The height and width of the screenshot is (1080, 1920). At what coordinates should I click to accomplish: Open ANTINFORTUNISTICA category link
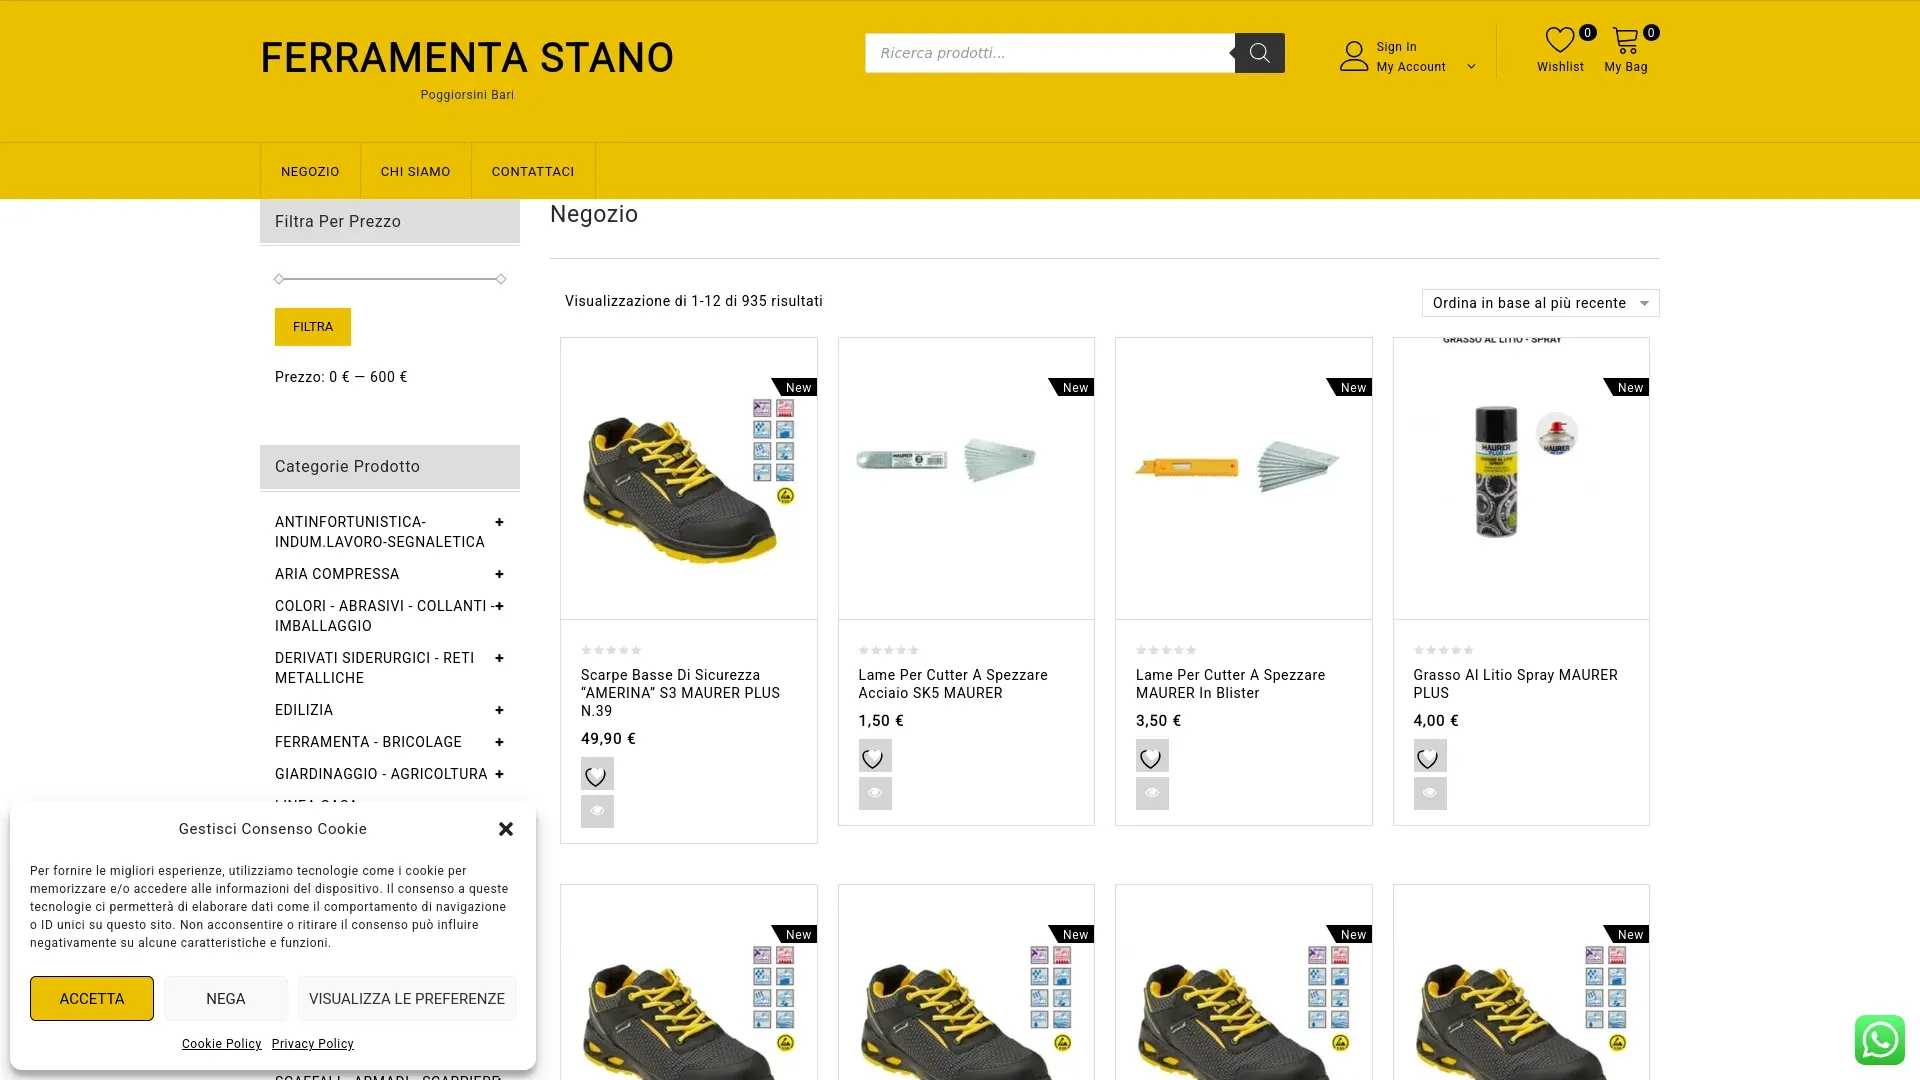(x=380, y=532)
